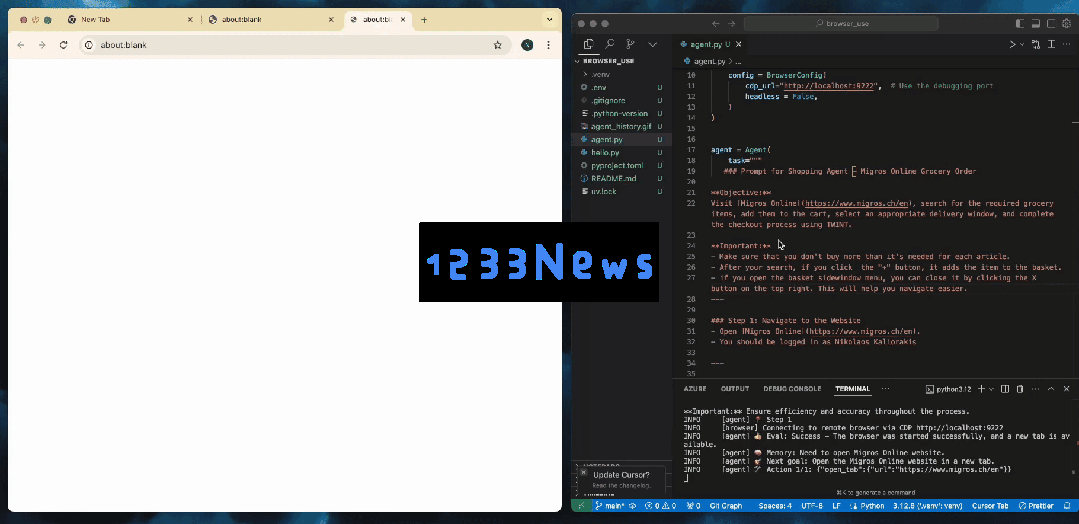The width and height of the screenshot is (1079, 524).
Task: Dismiss the Update Cursor notification
Action: (x=584, y=473)
